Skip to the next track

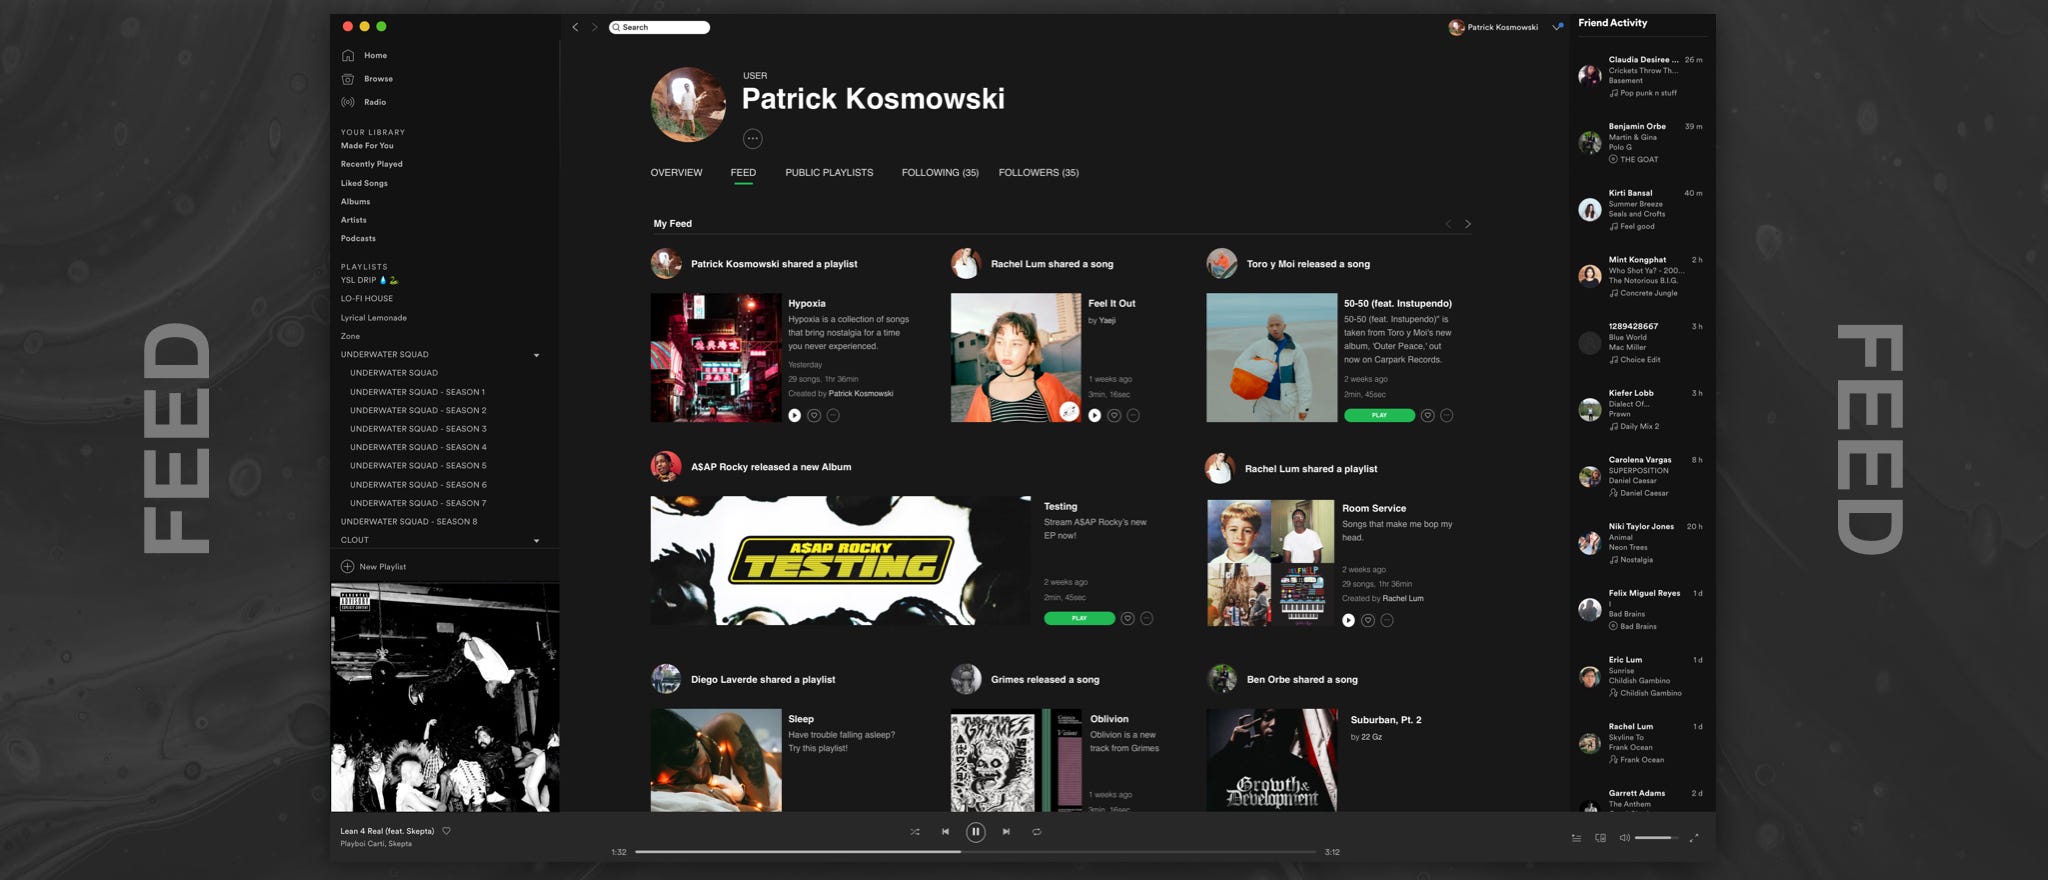tap(1006, 831)
